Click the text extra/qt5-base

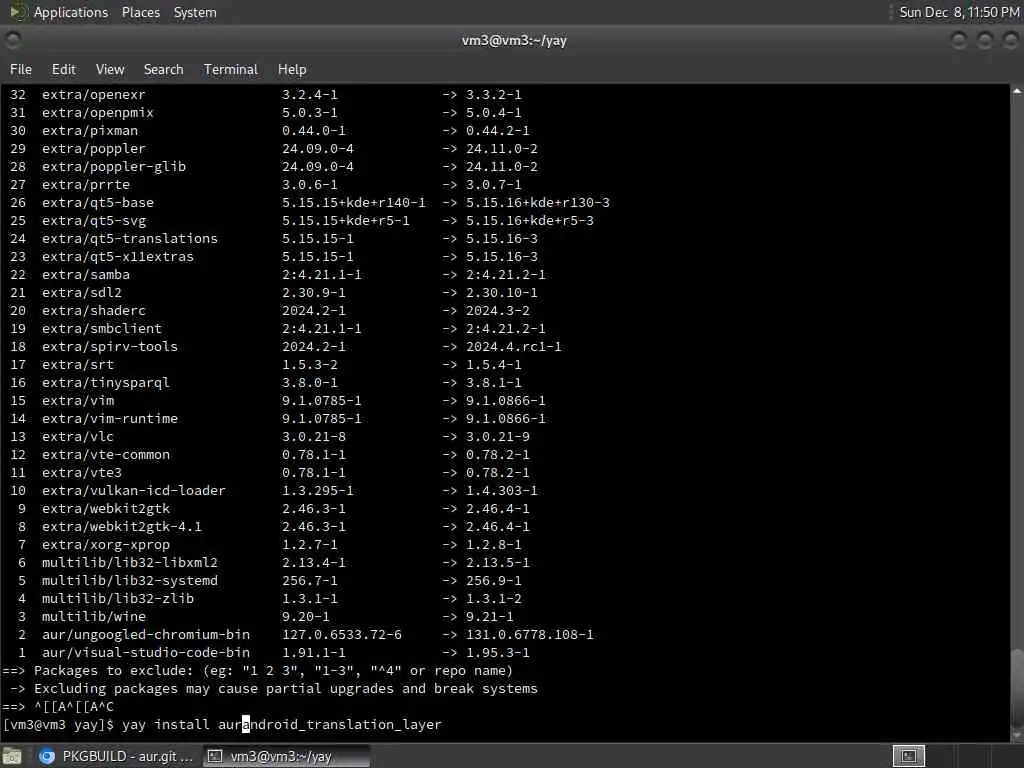[97, 202]
